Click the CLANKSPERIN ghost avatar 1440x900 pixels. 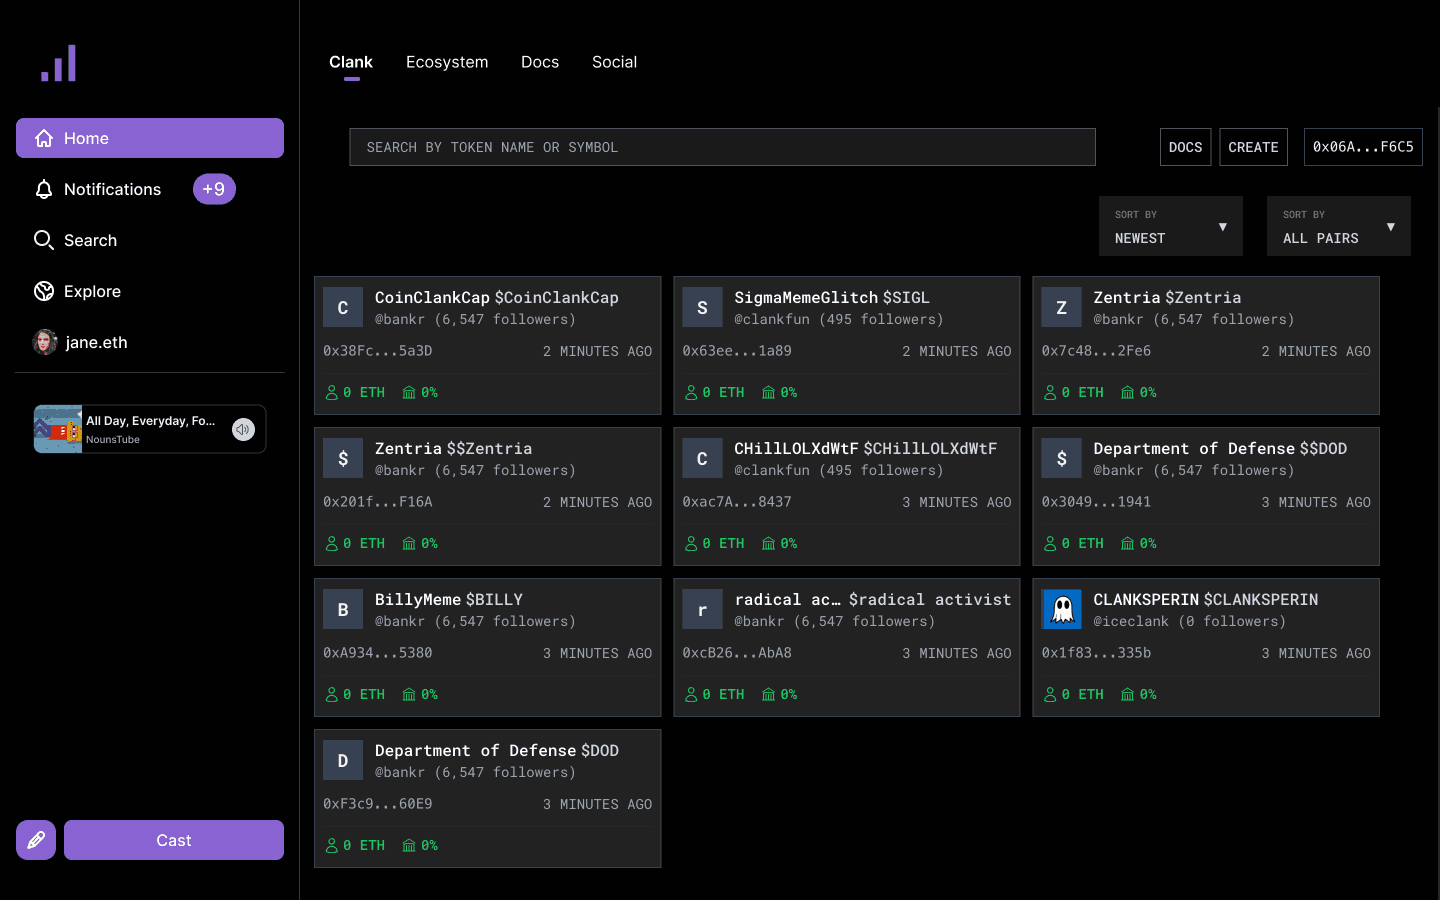[1062, 610]
